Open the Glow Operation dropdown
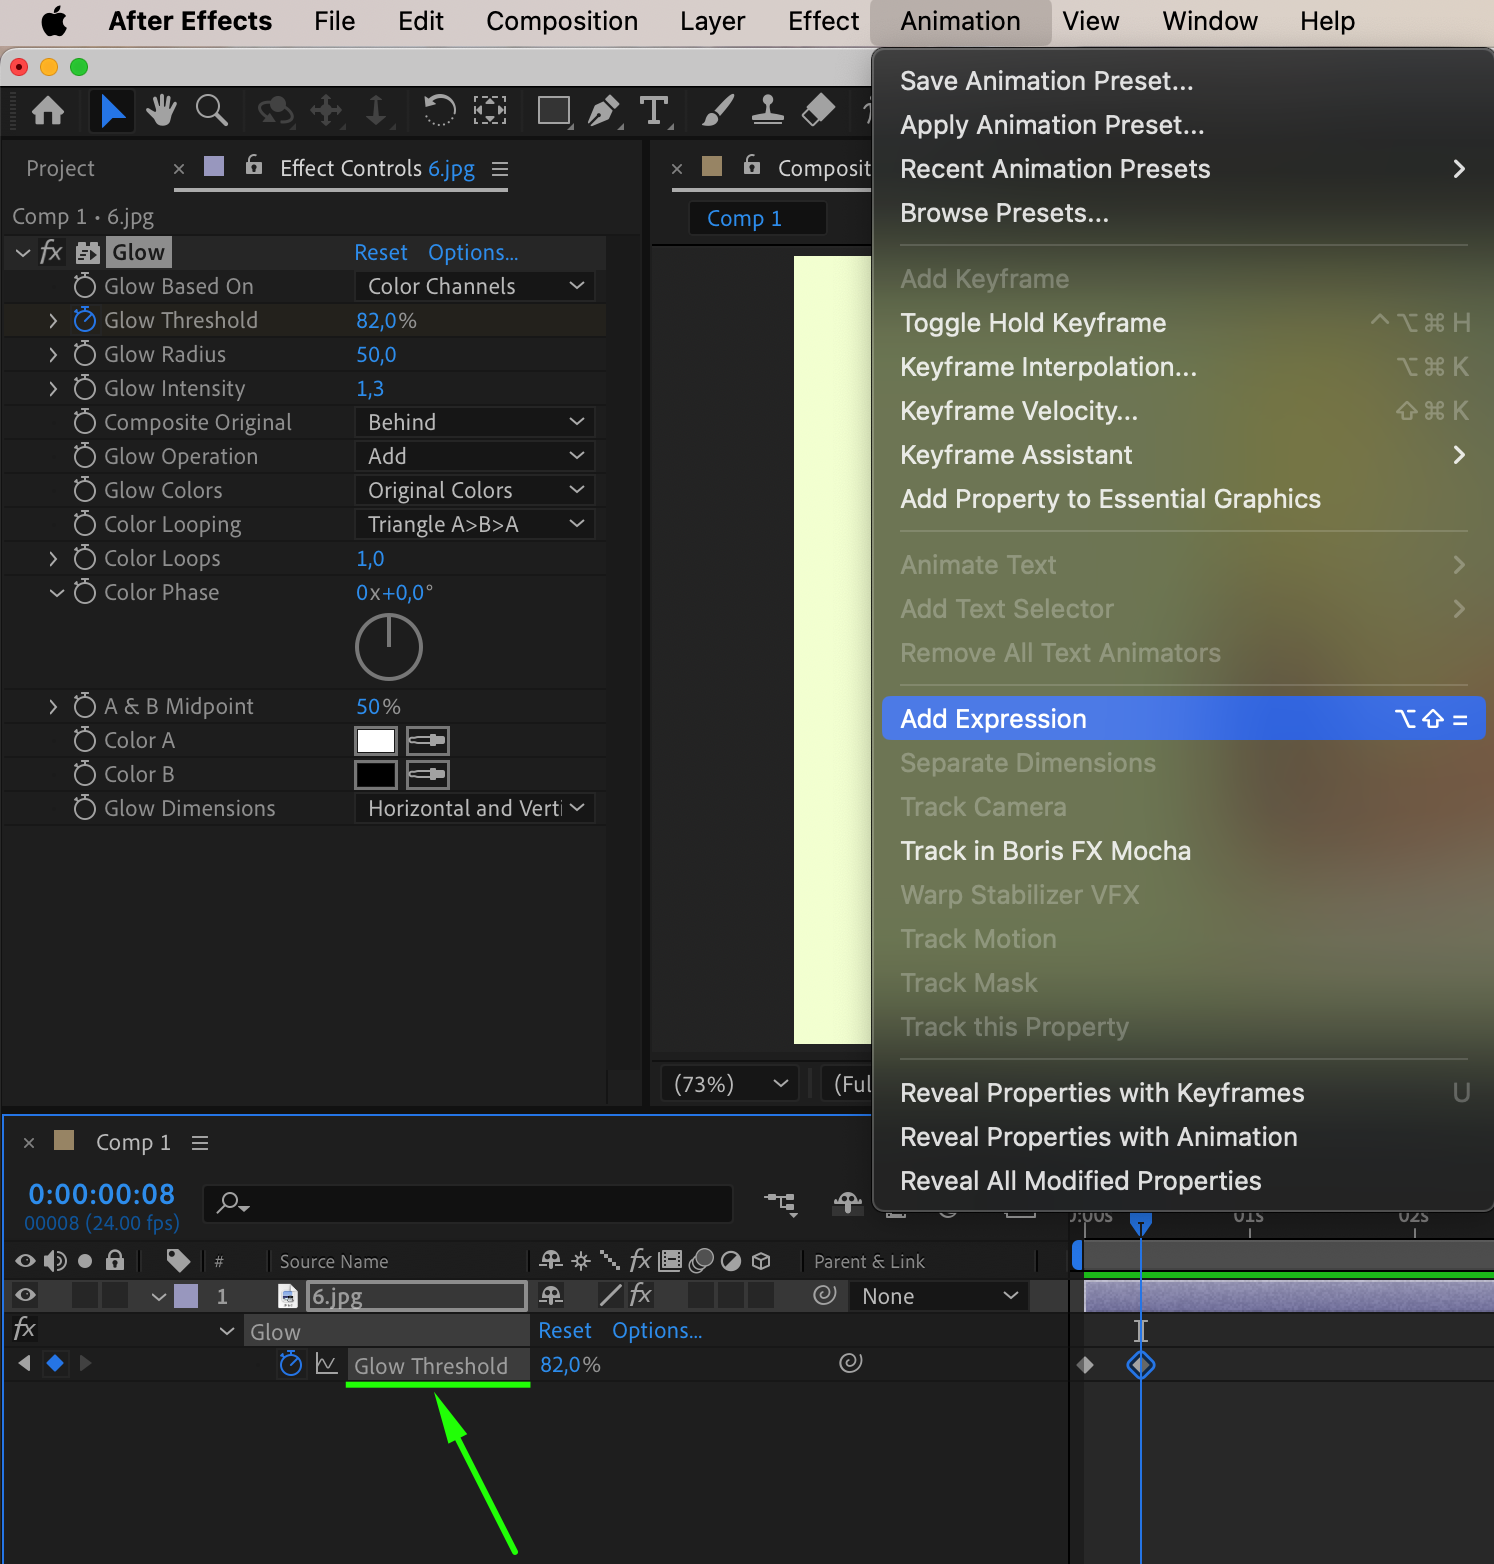This screenshot has height=1564, width=1494. pyautogui.click(x=475, y=456)
